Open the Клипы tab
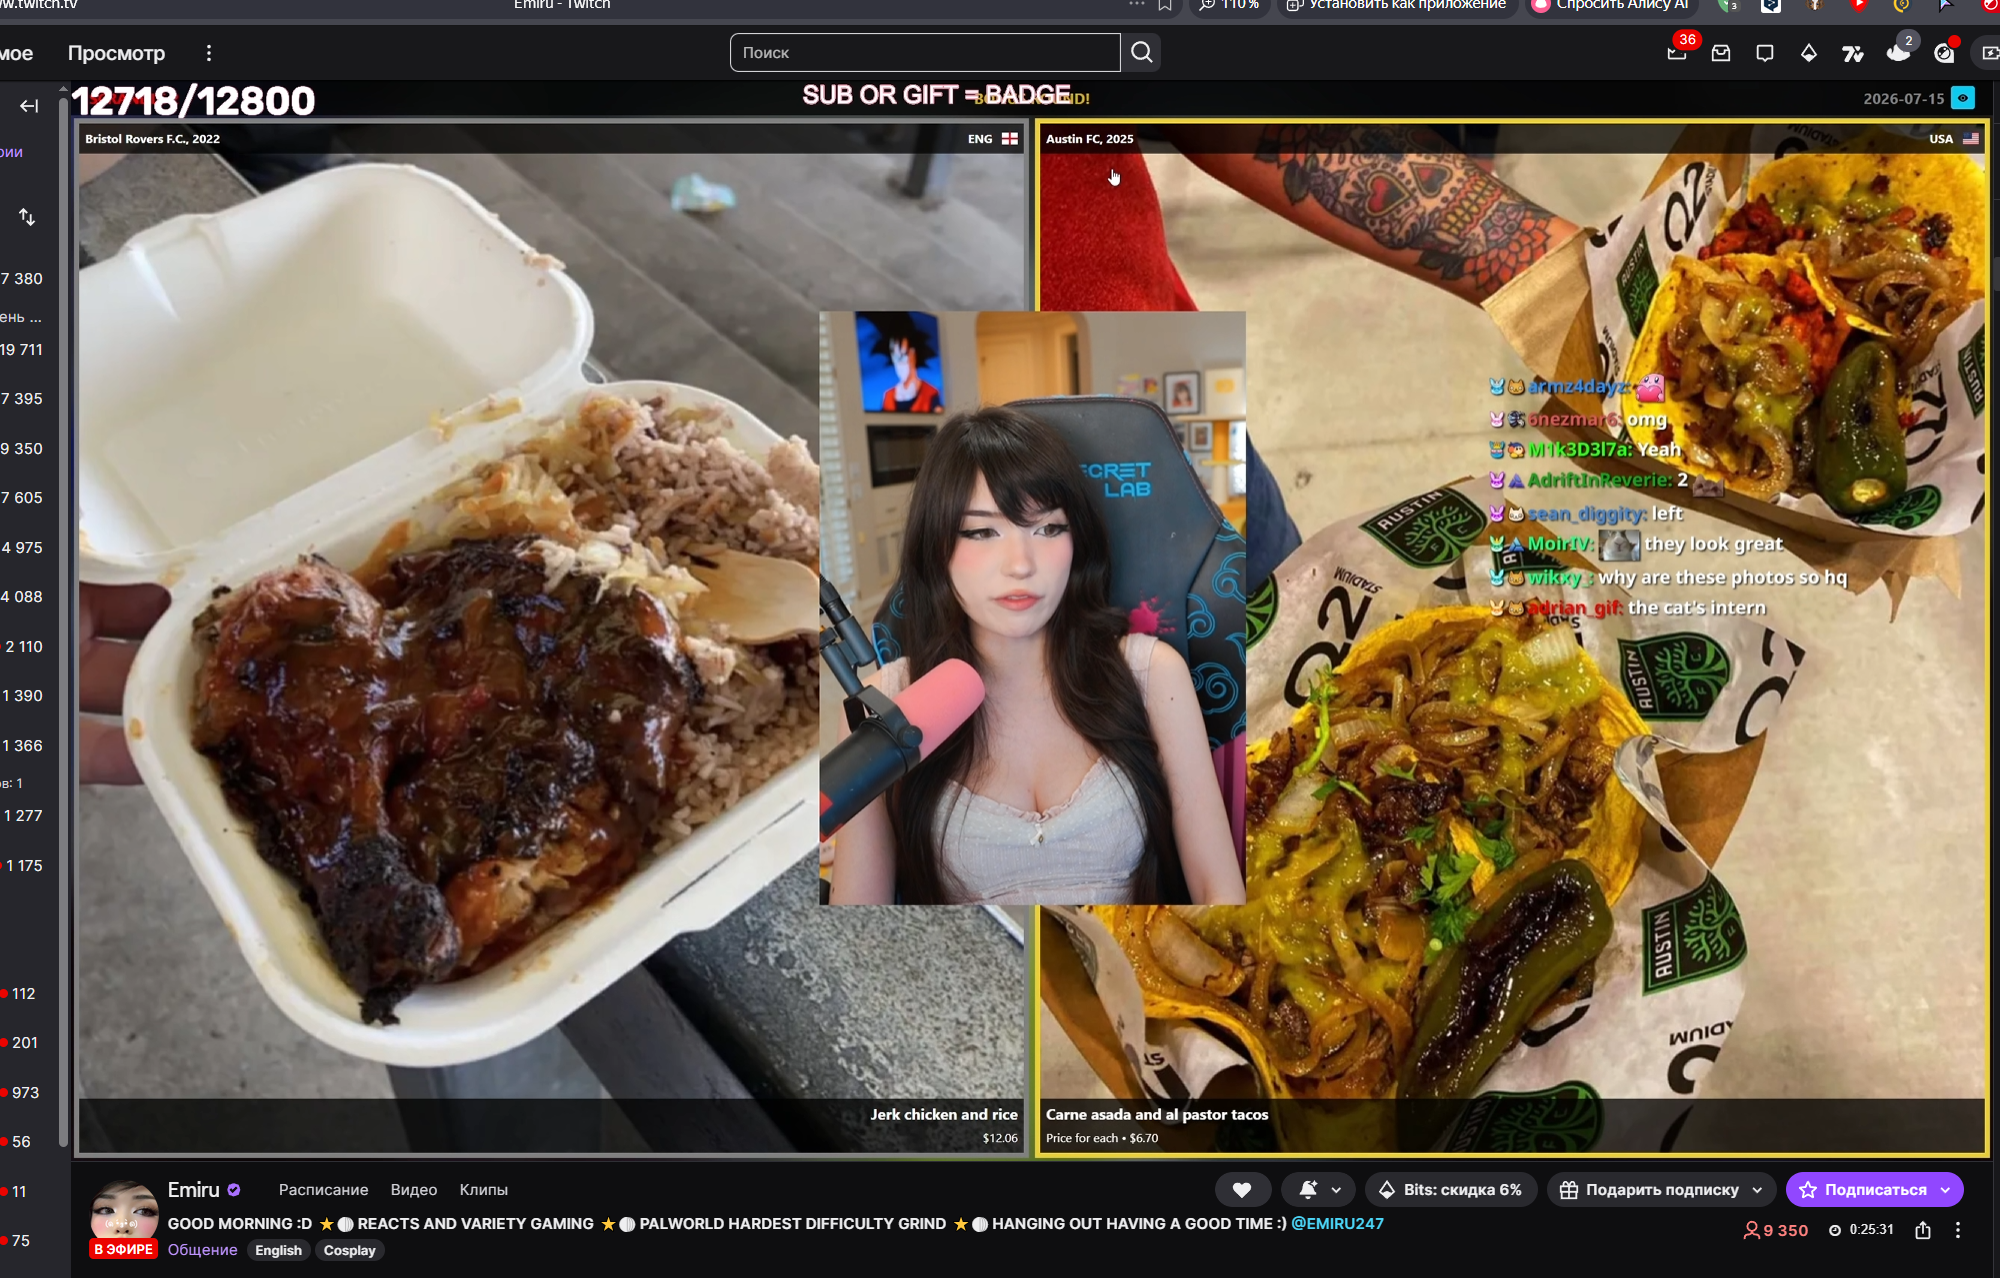Screen dimensions: 2000x1278 tap(483, 1189)
